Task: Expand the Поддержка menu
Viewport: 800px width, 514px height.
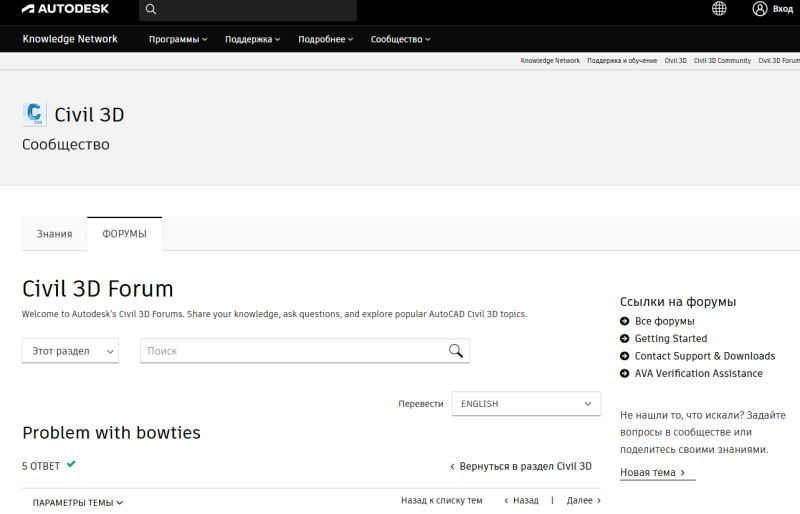Action: (x=253, y=39)
